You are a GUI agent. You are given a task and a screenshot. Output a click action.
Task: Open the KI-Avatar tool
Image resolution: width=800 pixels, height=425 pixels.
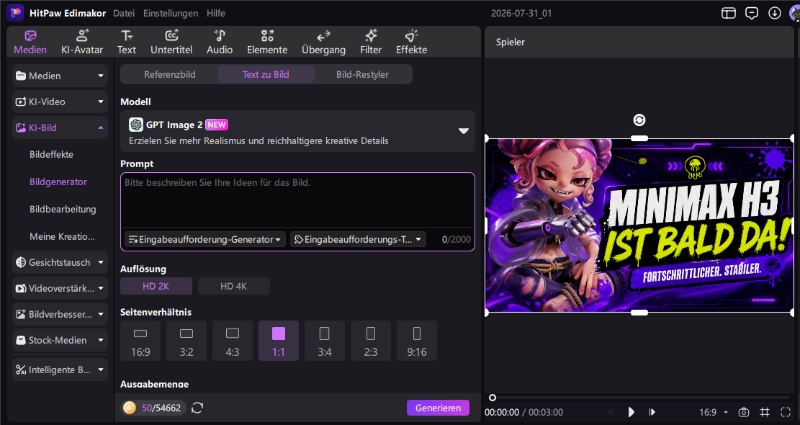coord(82,42)
